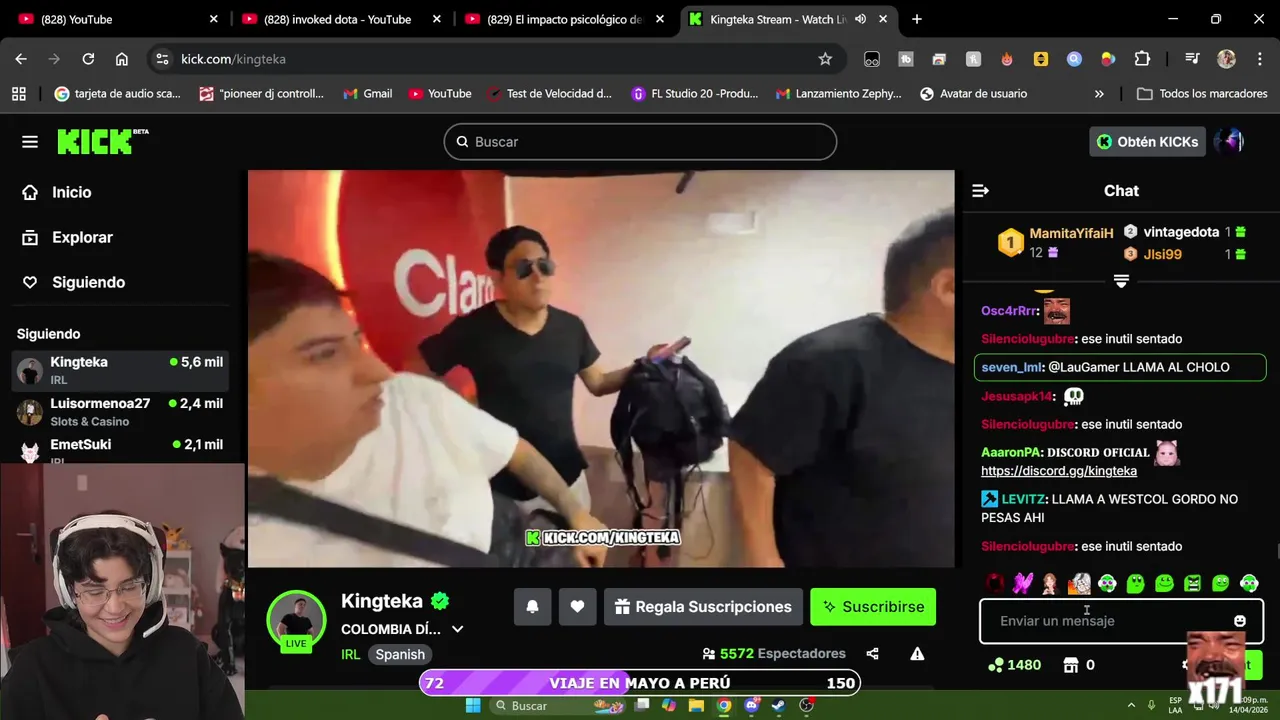Select Luisormenoa27 in followed channels
This screenshot has height=720, width=1280.
tap(122, 411)
